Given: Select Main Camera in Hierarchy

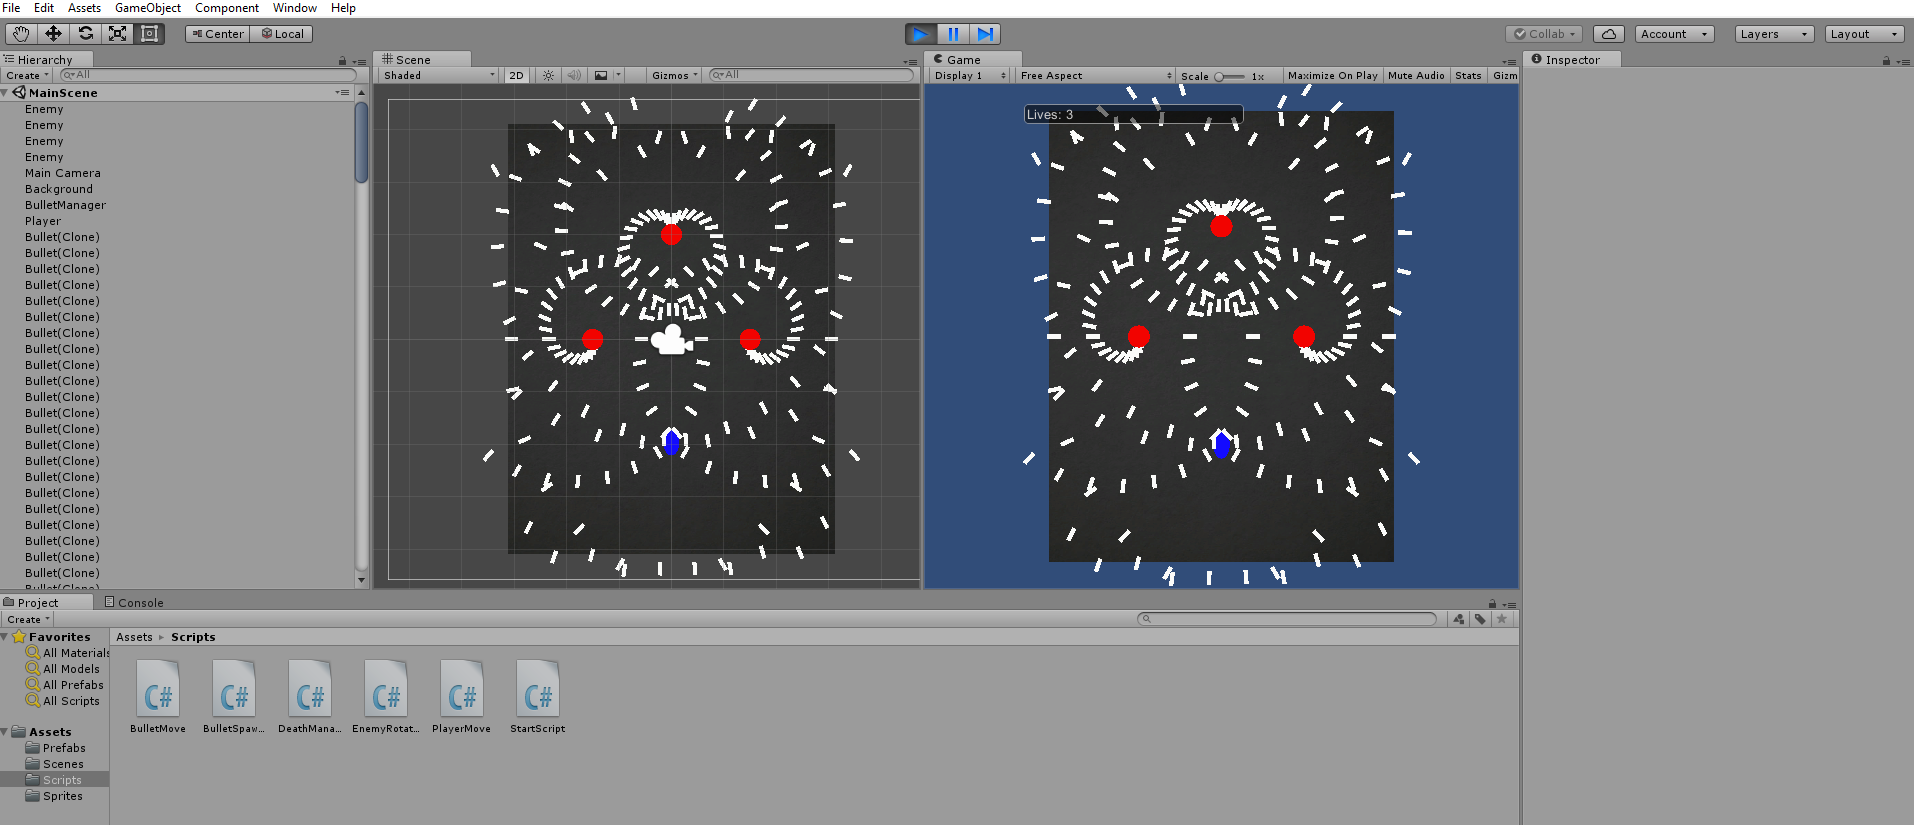Looking at the screenshot, I should click(62, 173).
